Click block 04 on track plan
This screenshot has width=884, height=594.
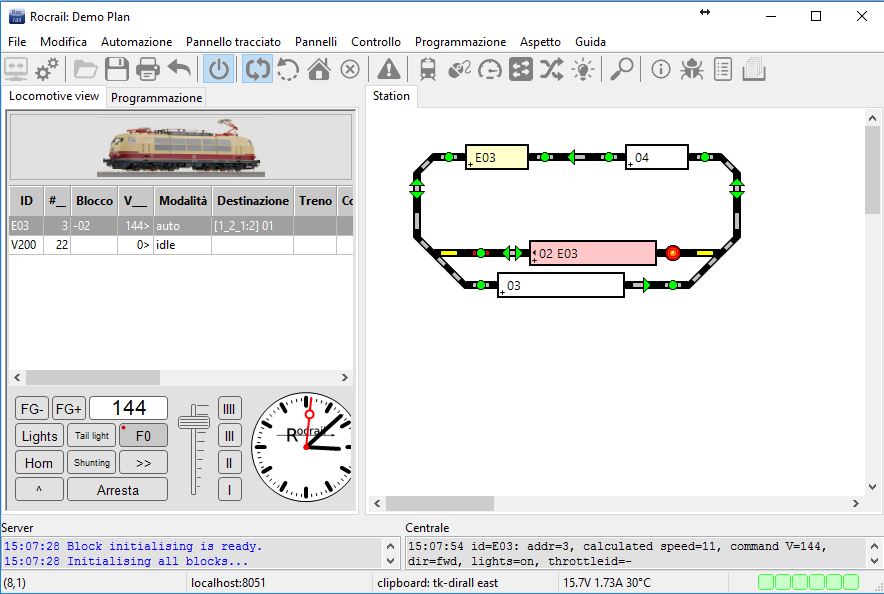click(x=657, y=157)
